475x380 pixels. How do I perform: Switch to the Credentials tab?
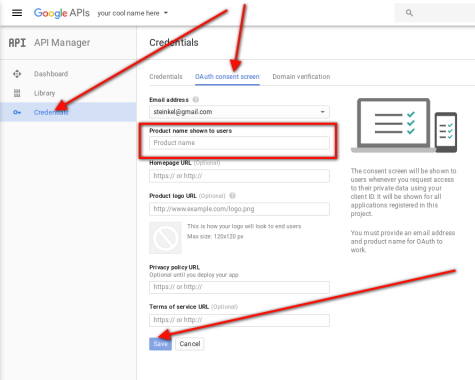coord(166,77)
